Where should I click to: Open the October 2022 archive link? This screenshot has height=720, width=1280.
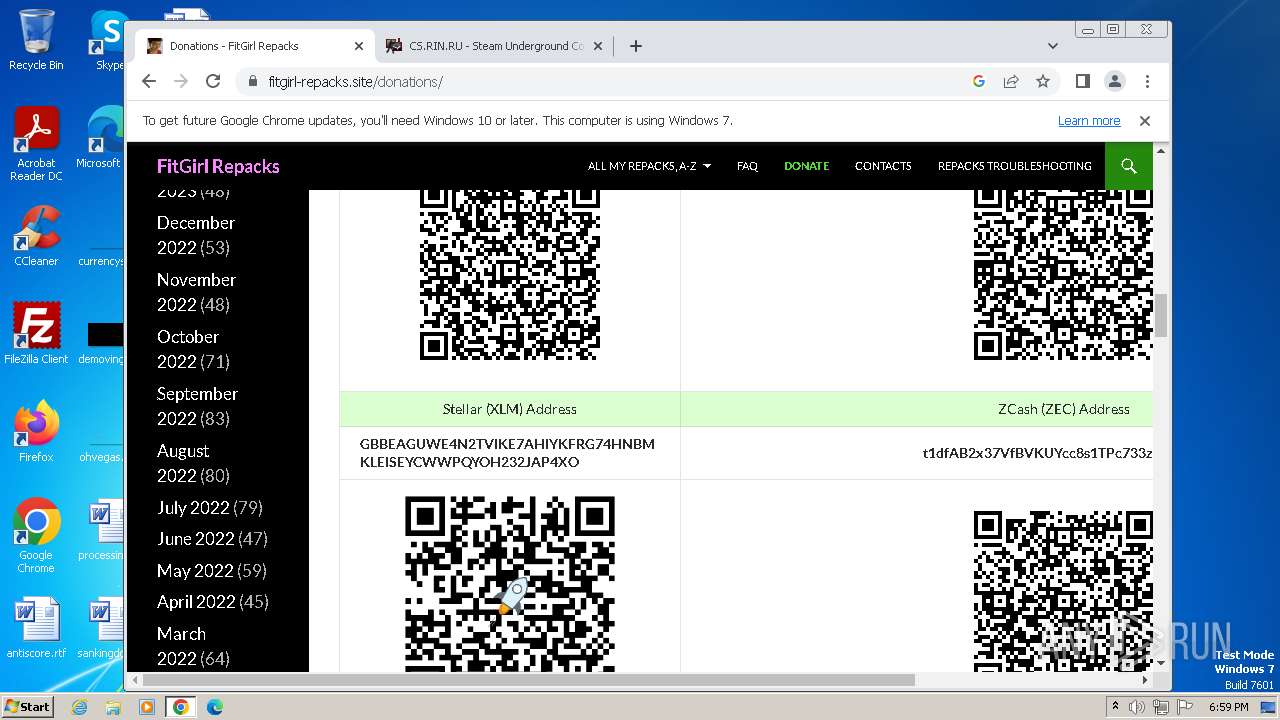coord(187,348)
